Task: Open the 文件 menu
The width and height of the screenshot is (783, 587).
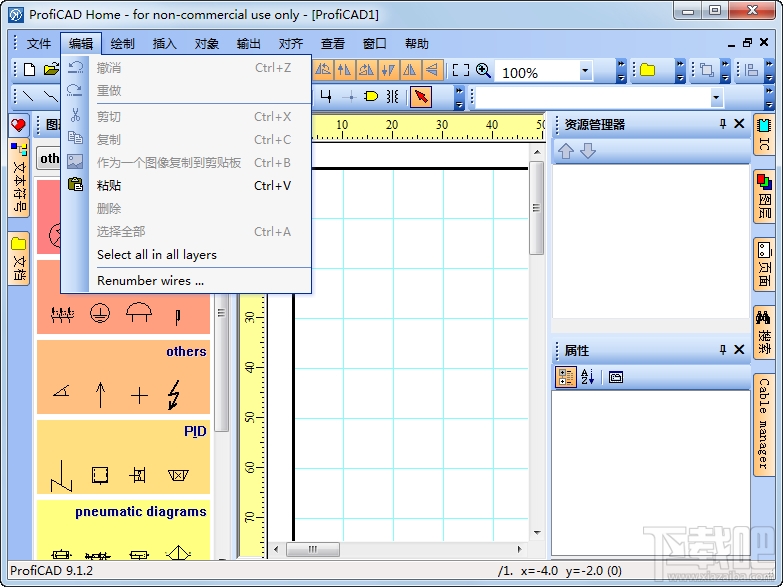Action: click(x=38, y=44)
